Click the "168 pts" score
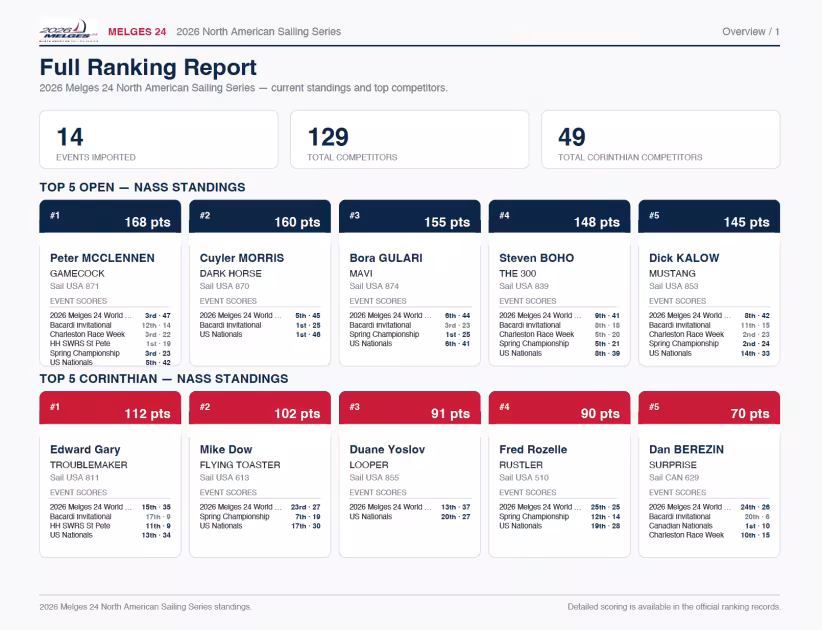Viewport: 822px width, 630px height. tap(147, 222)
